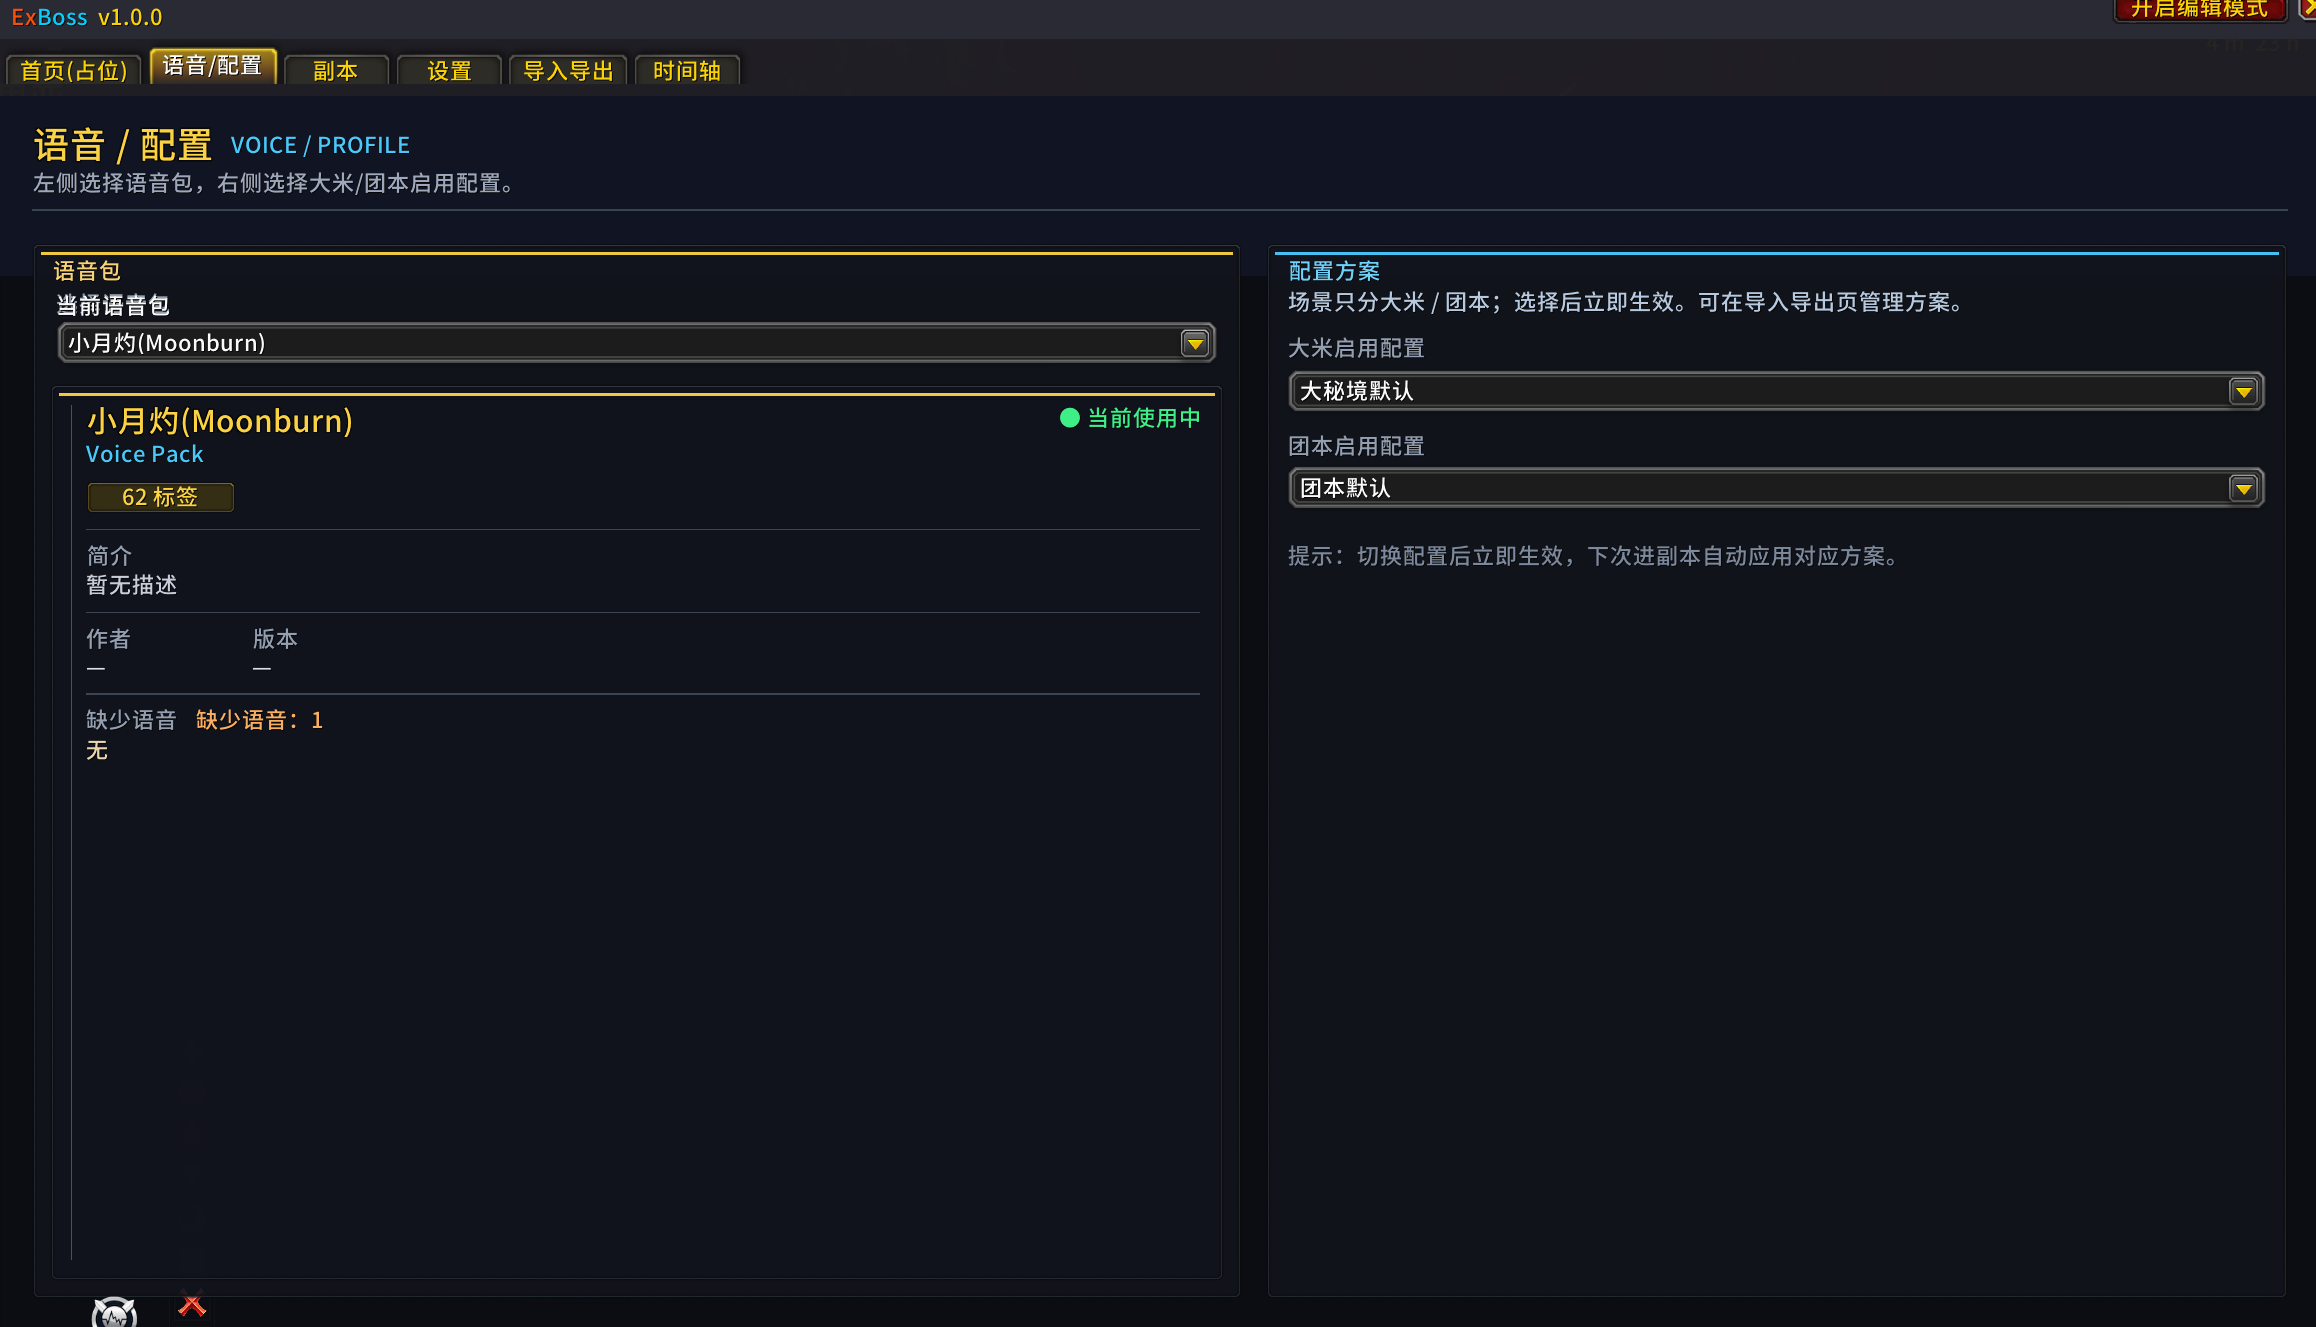The width and height of the screenshot is (2316, 1327).
Task: Open the 设置 tab
Action: (449, 70)
